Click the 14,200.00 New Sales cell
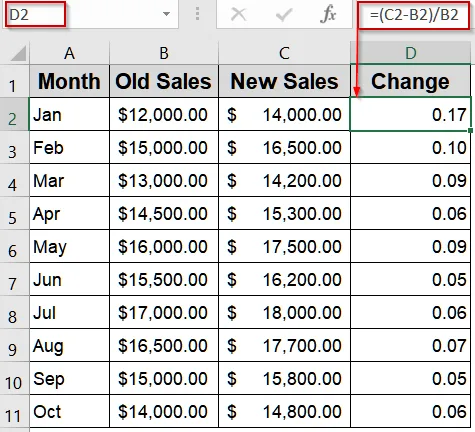This screenshot has width=475, height=432. (284, 180)
